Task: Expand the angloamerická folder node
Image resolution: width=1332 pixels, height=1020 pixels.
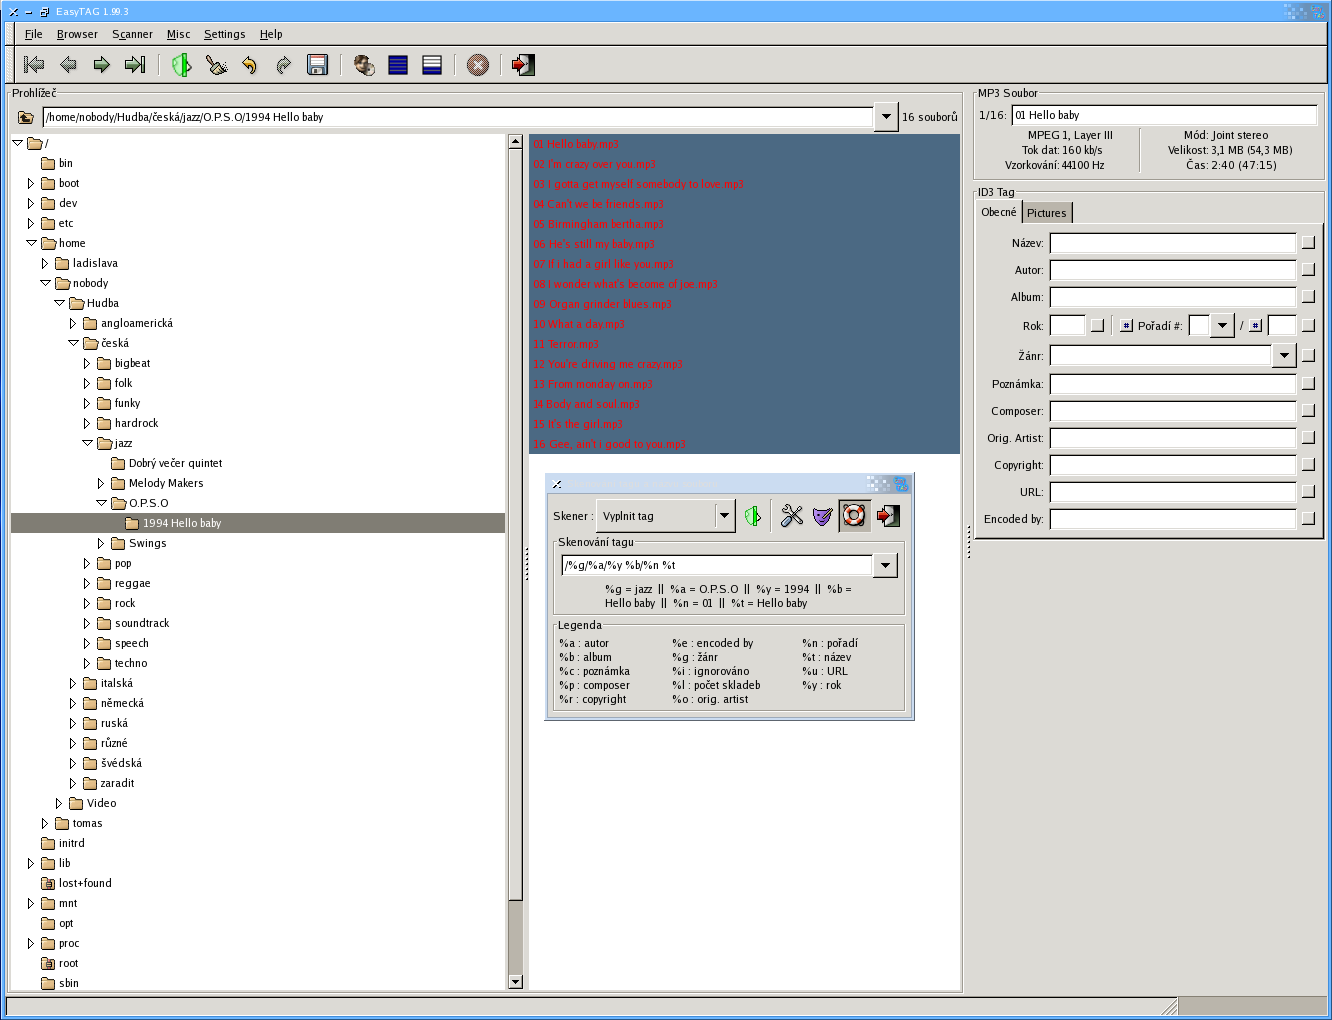Action: (x=73, y=323)
